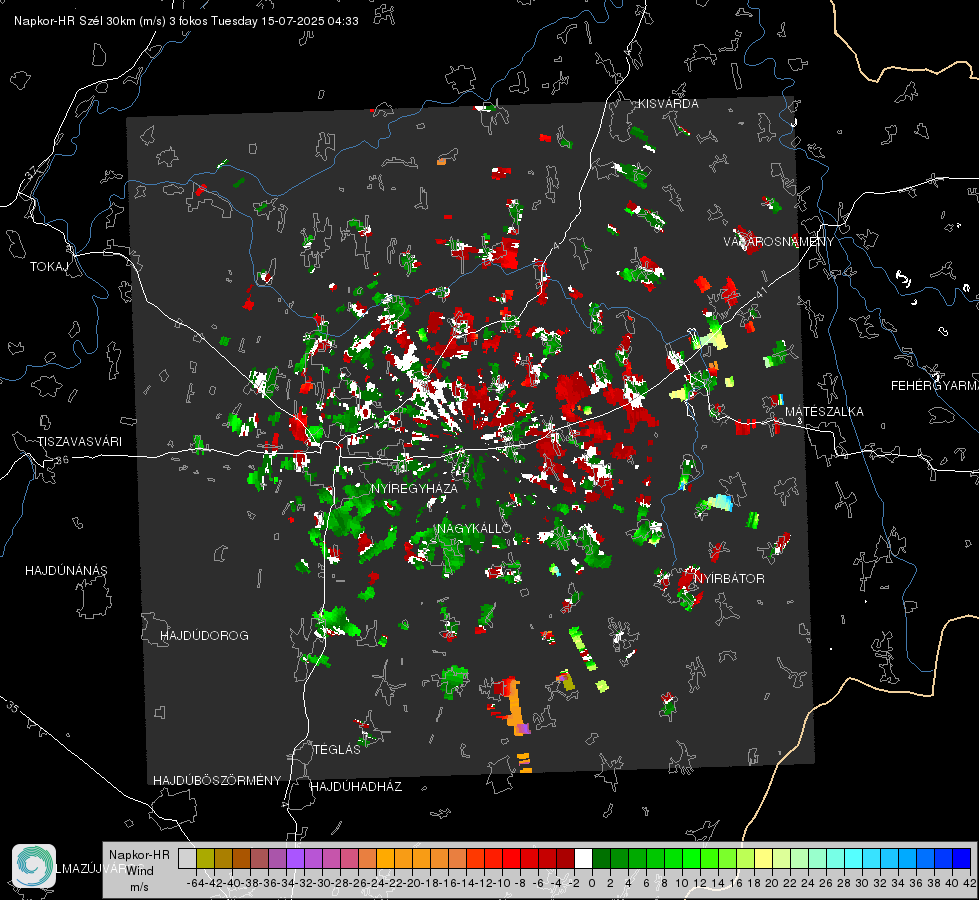The height and width of the screenshot is (900, 979).
Task: Click the NYÍRBÁTOR label
Action: (x=729, y=579)
